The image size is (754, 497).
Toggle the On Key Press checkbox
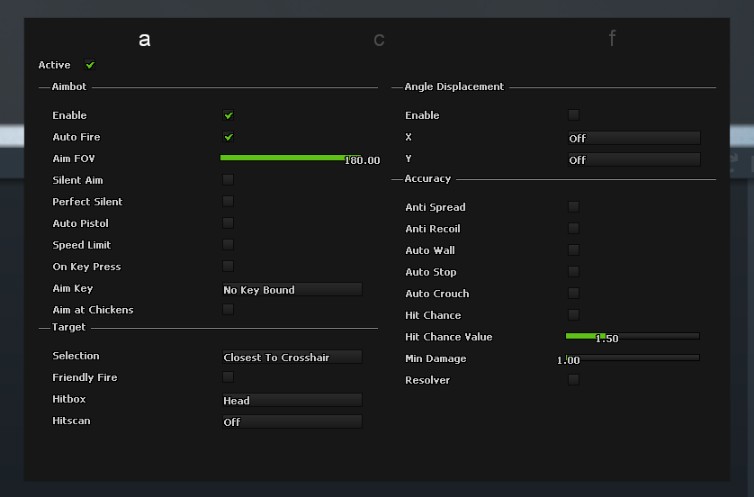[x=228, y=266]
